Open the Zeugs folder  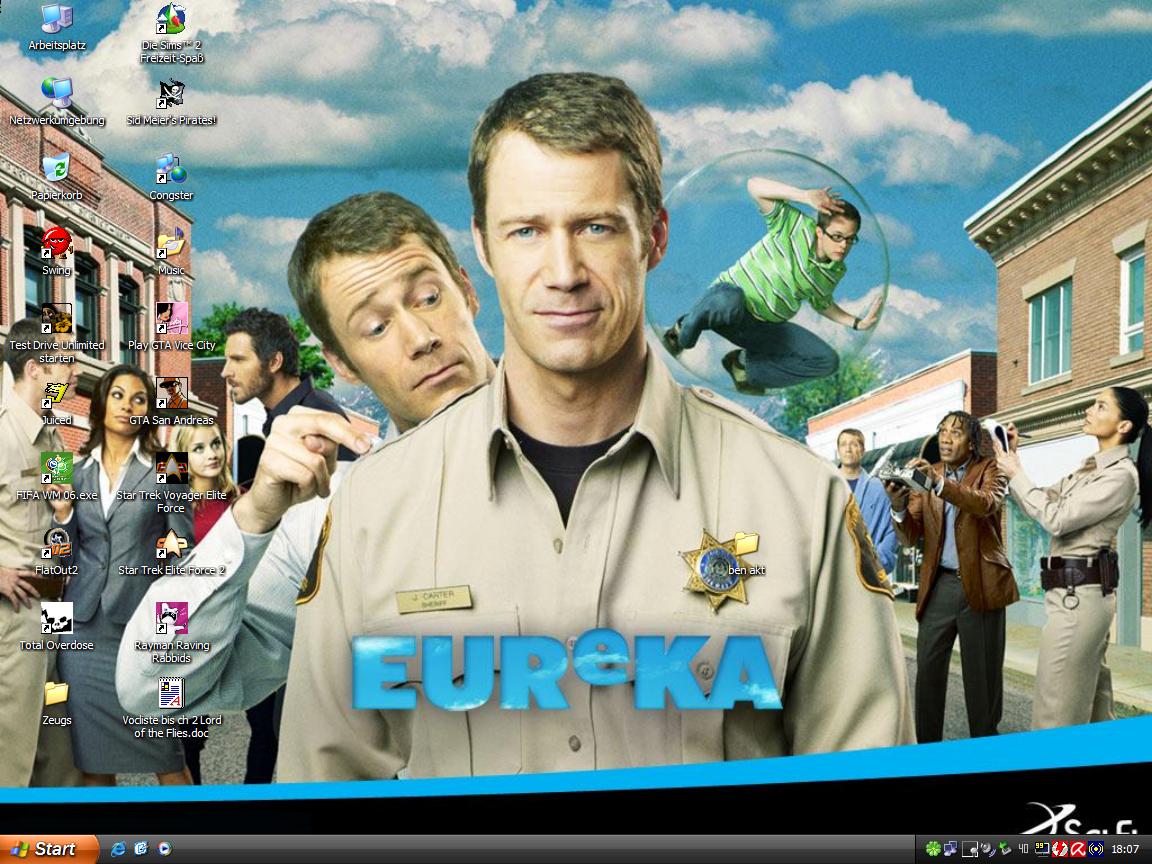click(x=57, y=694)
